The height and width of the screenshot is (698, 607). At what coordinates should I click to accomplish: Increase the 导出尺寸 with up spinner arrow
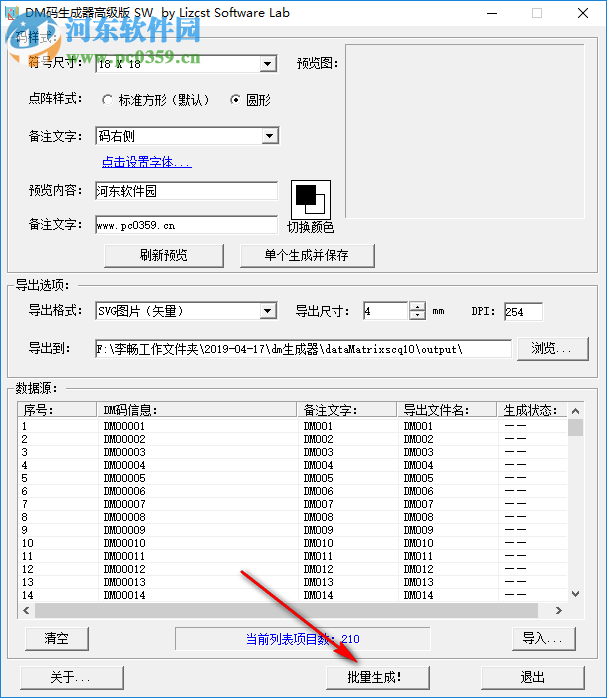(417, 306)
